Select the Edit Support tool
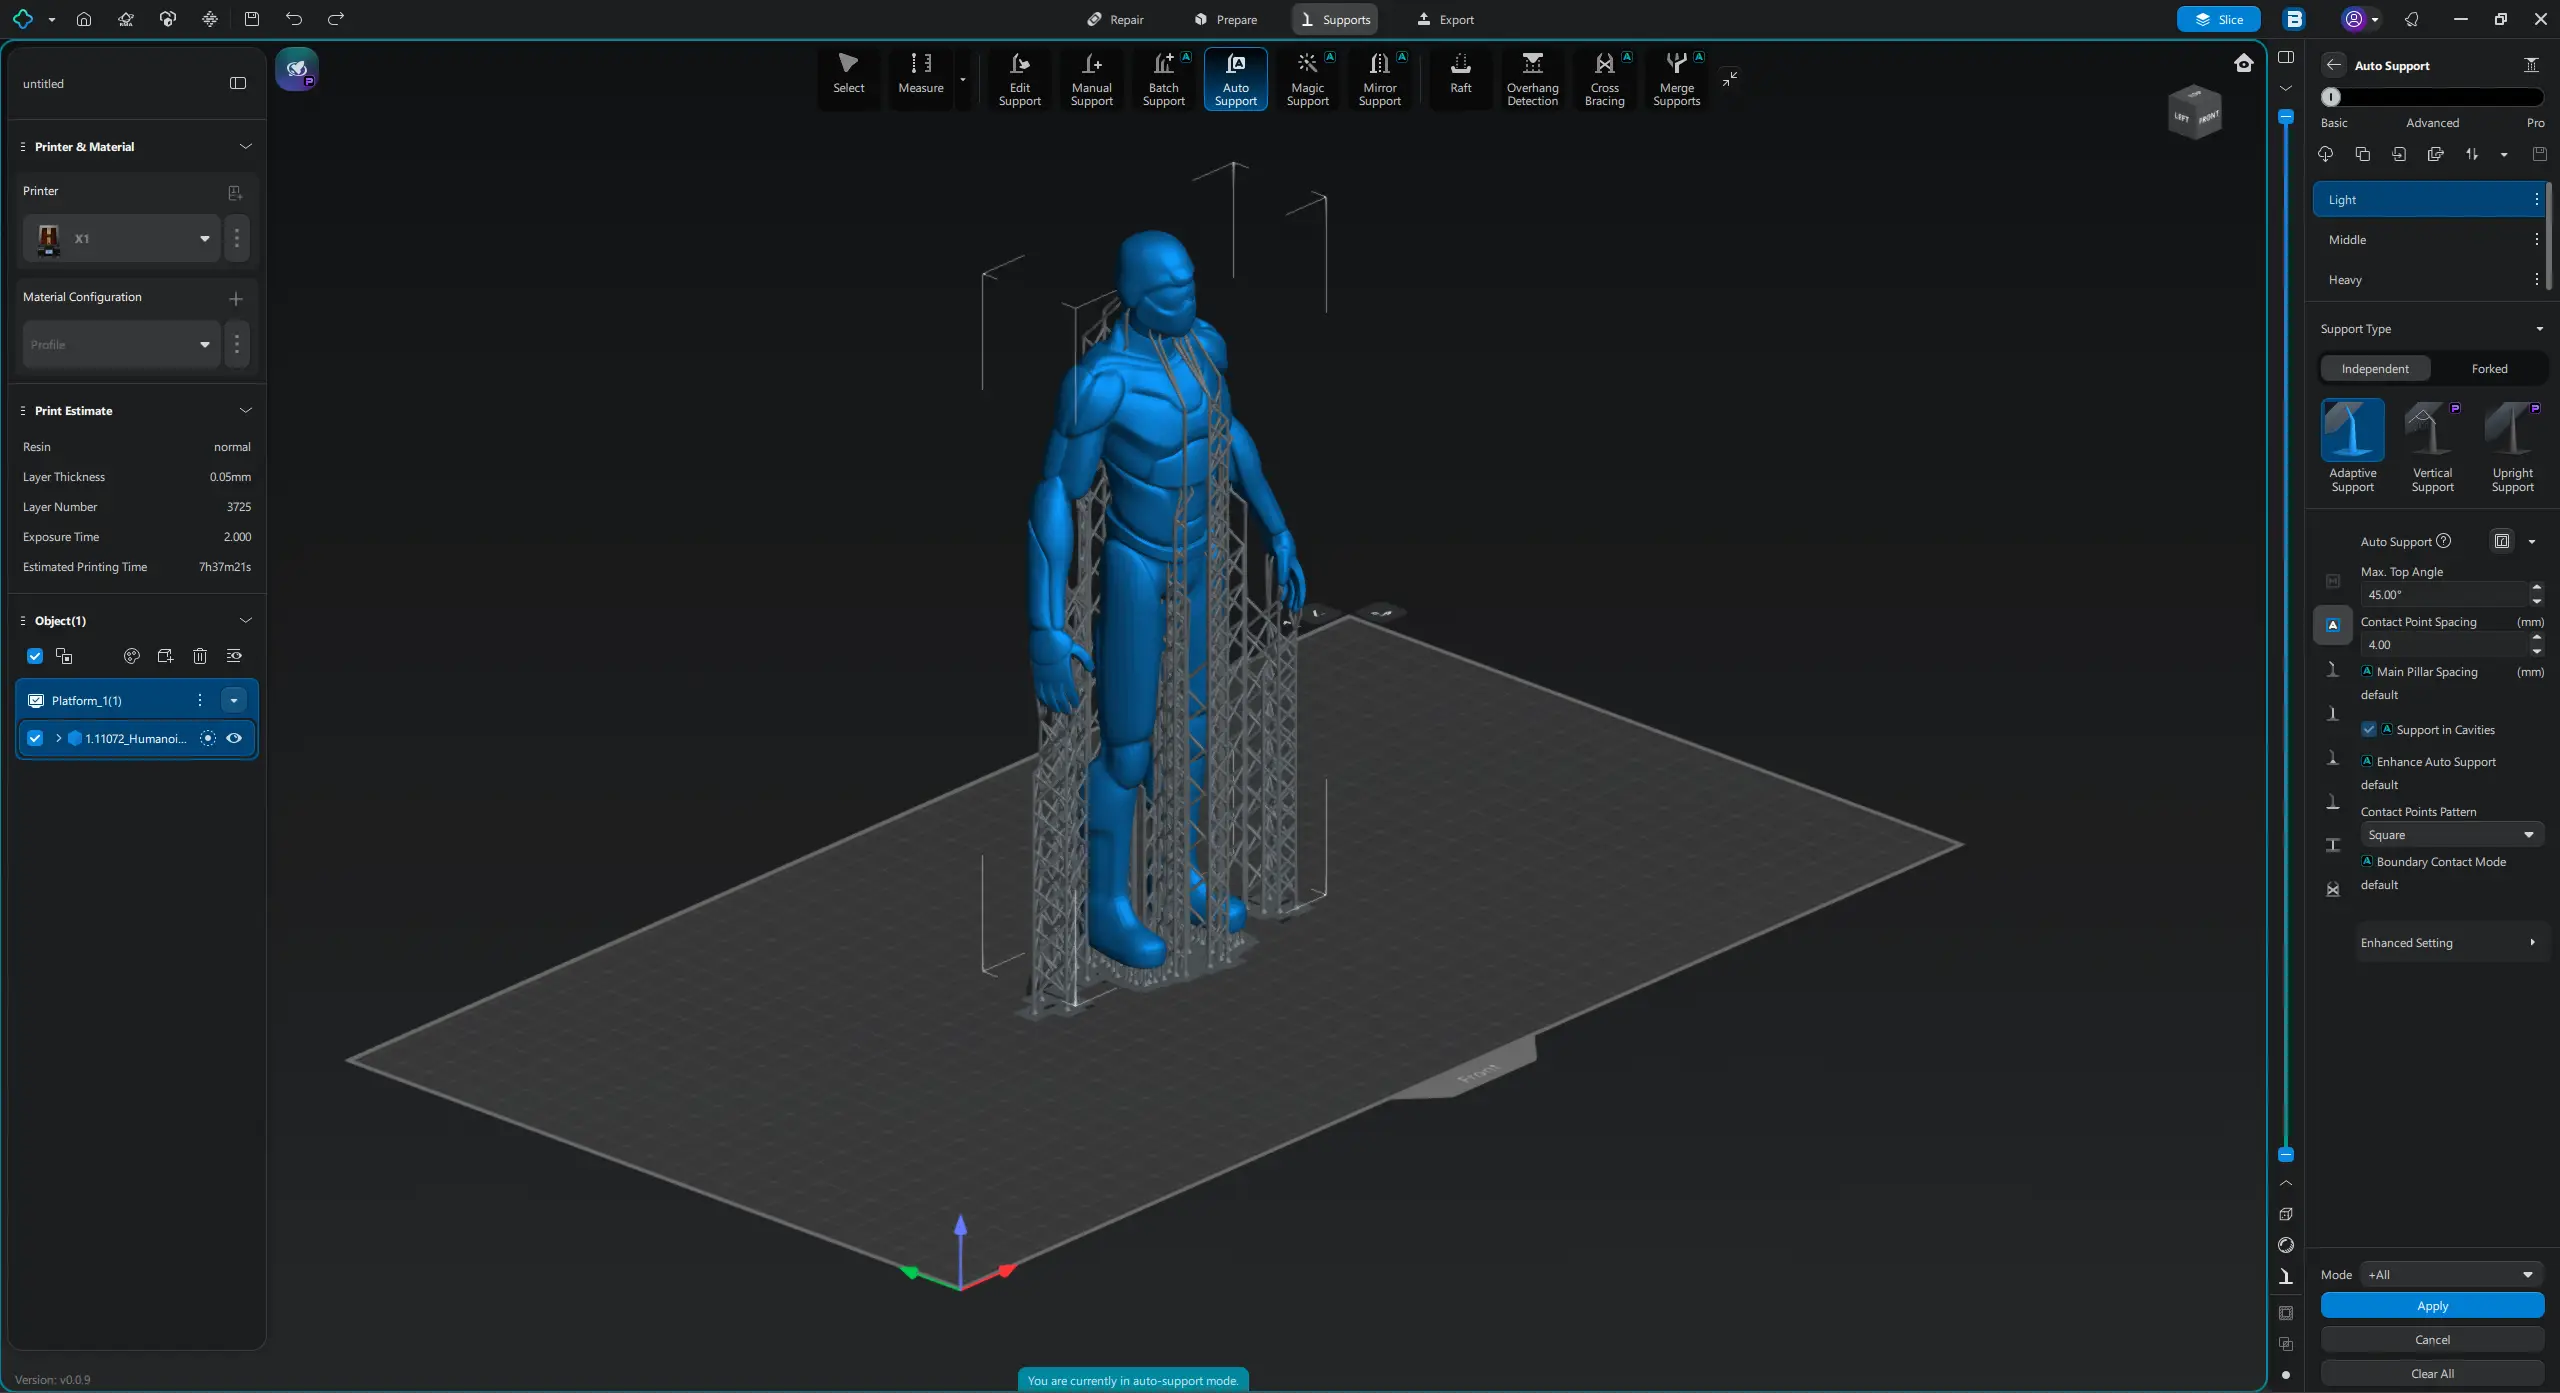Screen dimensions: 2560x1393 click(1019, 79)
